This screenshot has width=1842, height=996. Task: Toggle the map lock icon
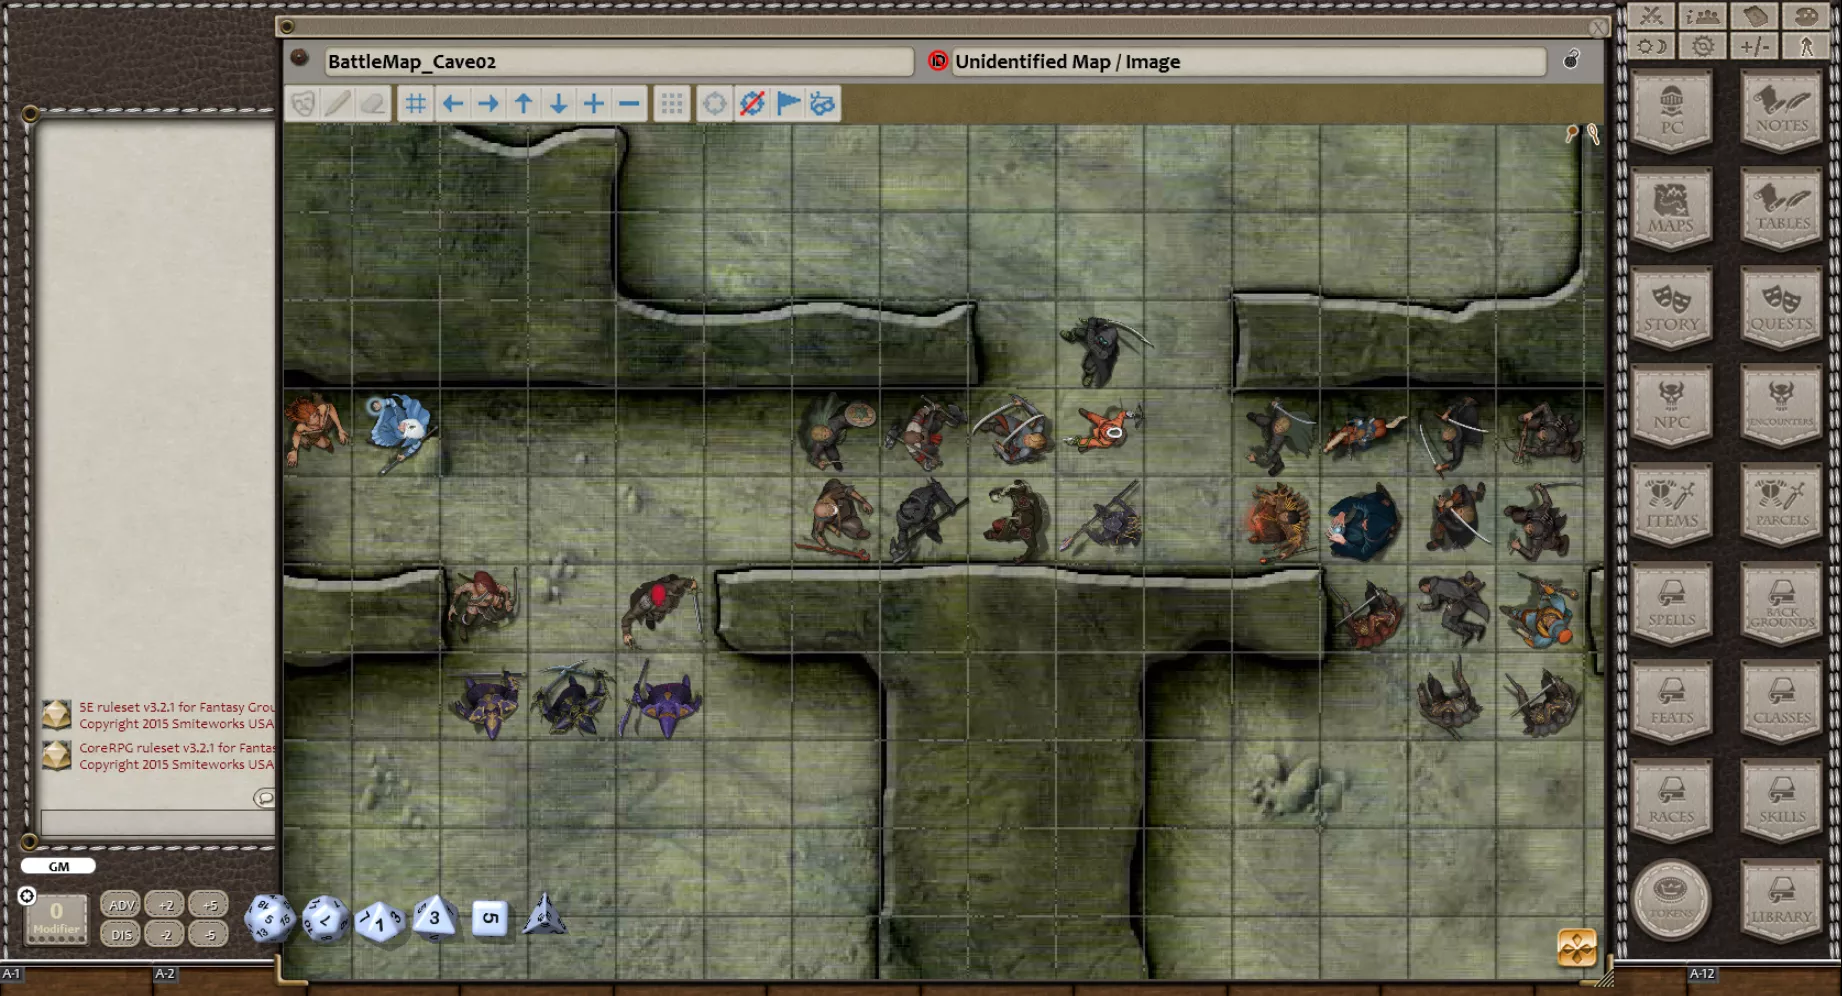(x=1572, y=60)
